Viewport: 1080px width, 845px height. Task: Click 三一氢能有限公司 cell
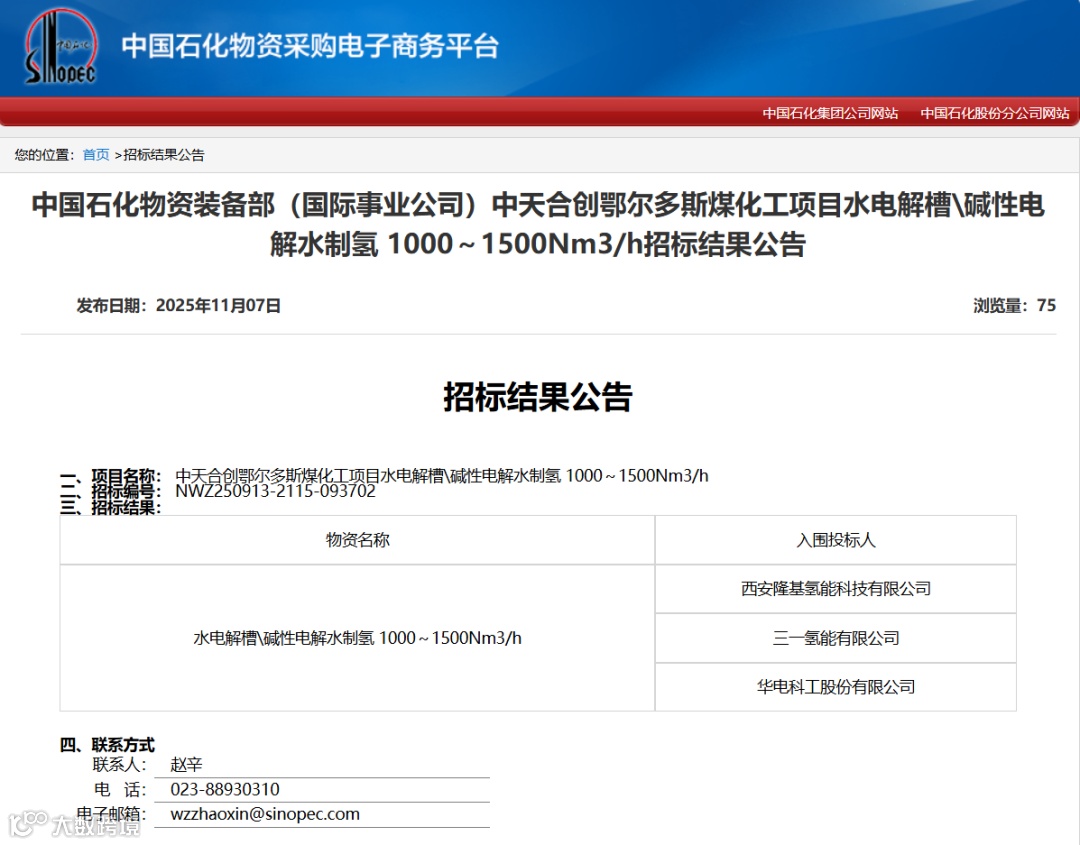click(x=835, y=638)
